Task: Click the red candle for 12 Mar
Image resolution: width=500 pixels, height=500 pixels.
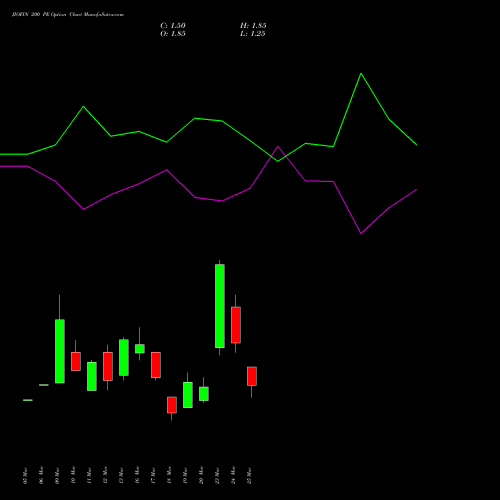Action: (108, 366)
